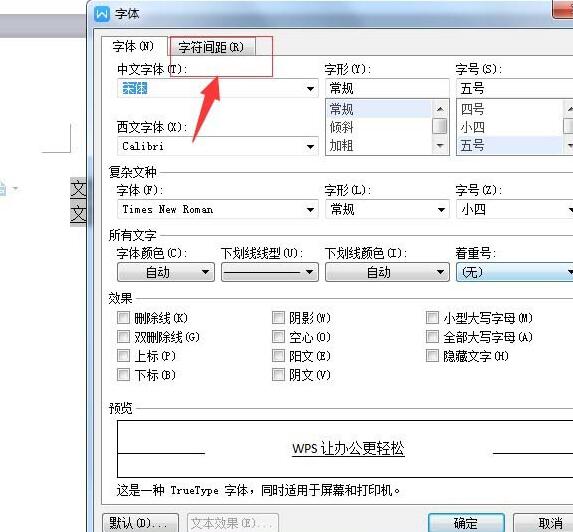Select 小四 in the 字号 list

(510, 127)
